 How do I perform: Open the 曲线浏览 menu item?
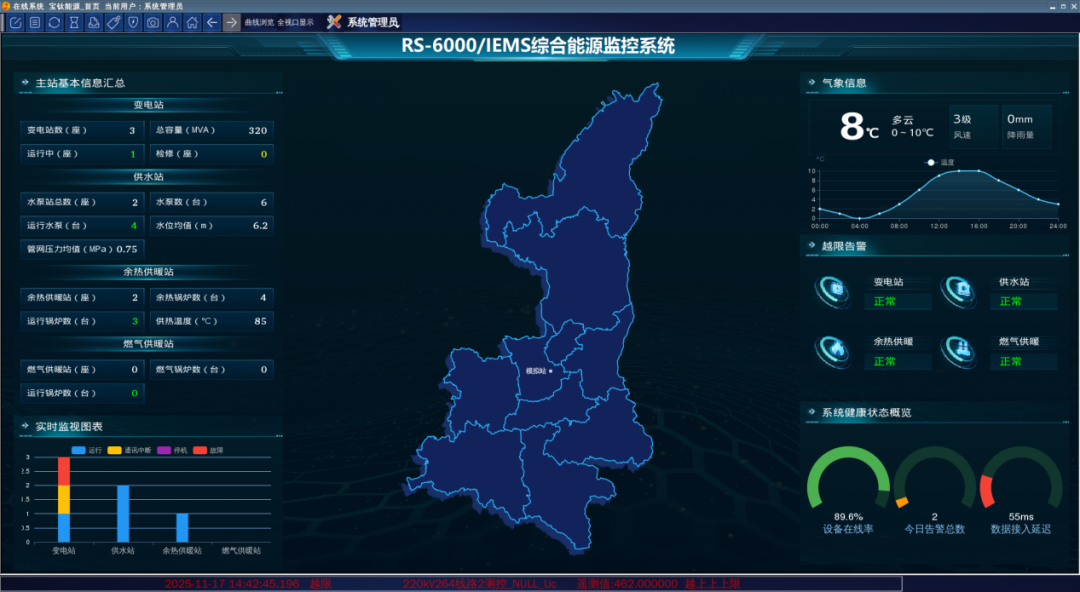[x=259, y=22]
